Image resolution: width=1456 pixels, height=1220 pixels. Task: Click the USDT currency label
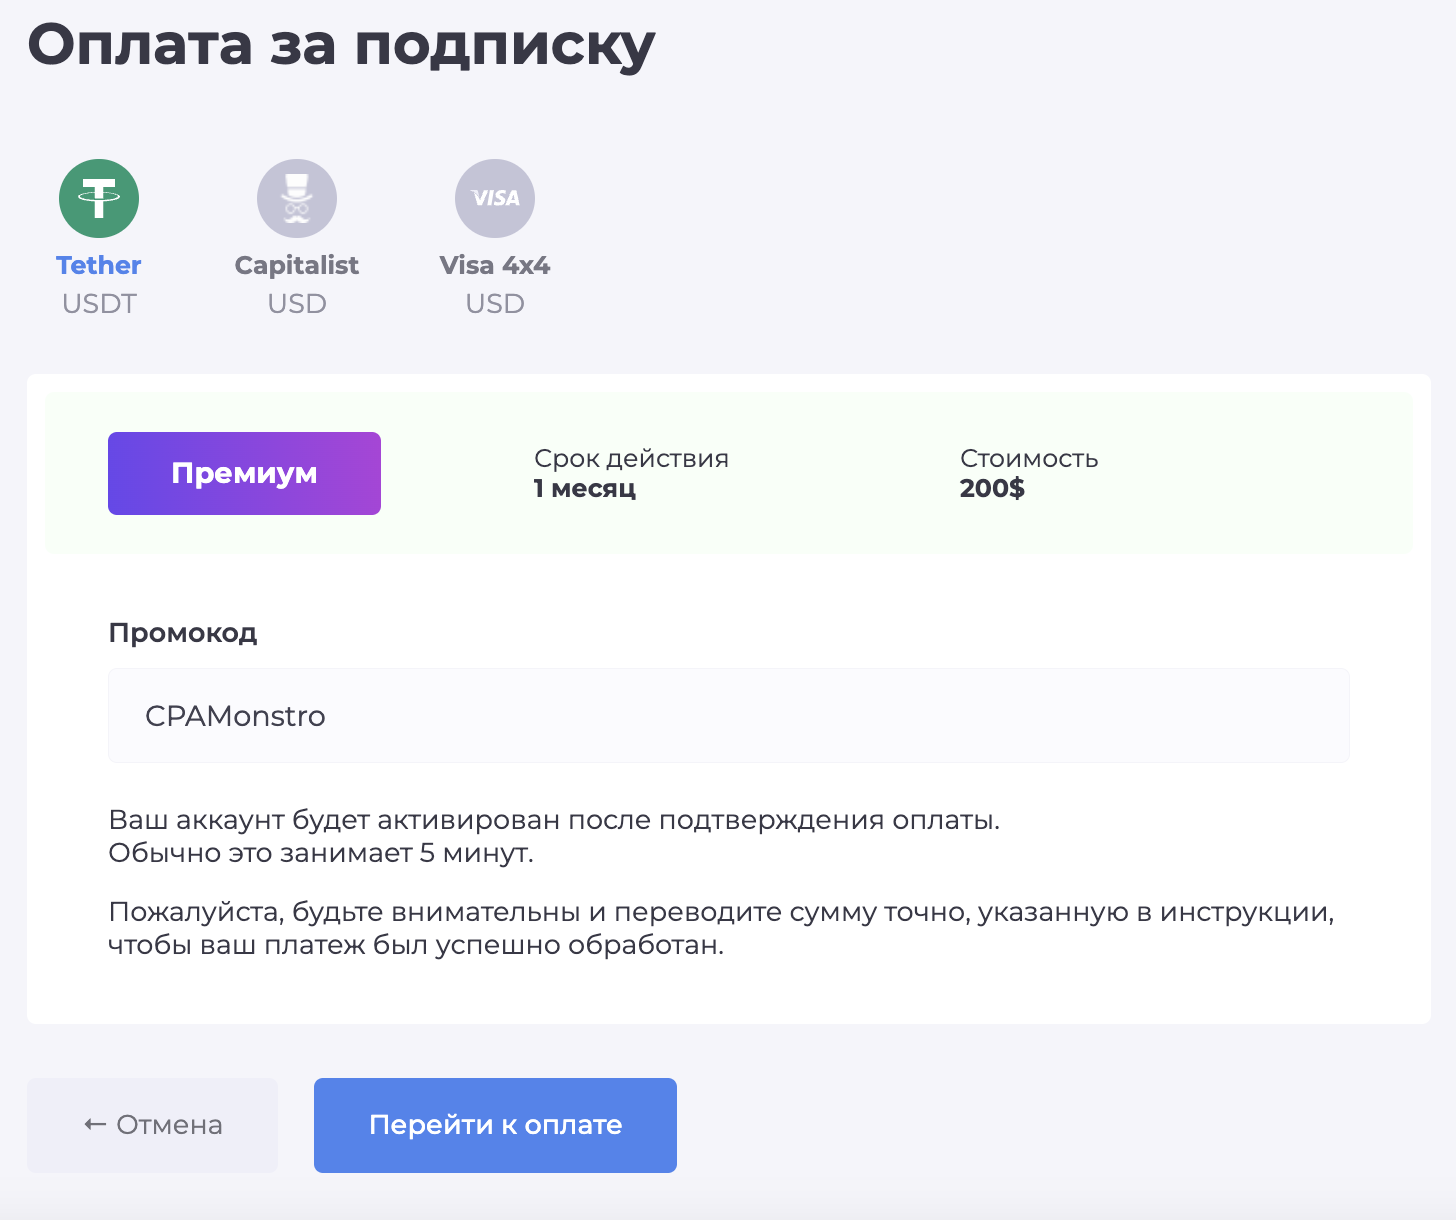[99, 303]
